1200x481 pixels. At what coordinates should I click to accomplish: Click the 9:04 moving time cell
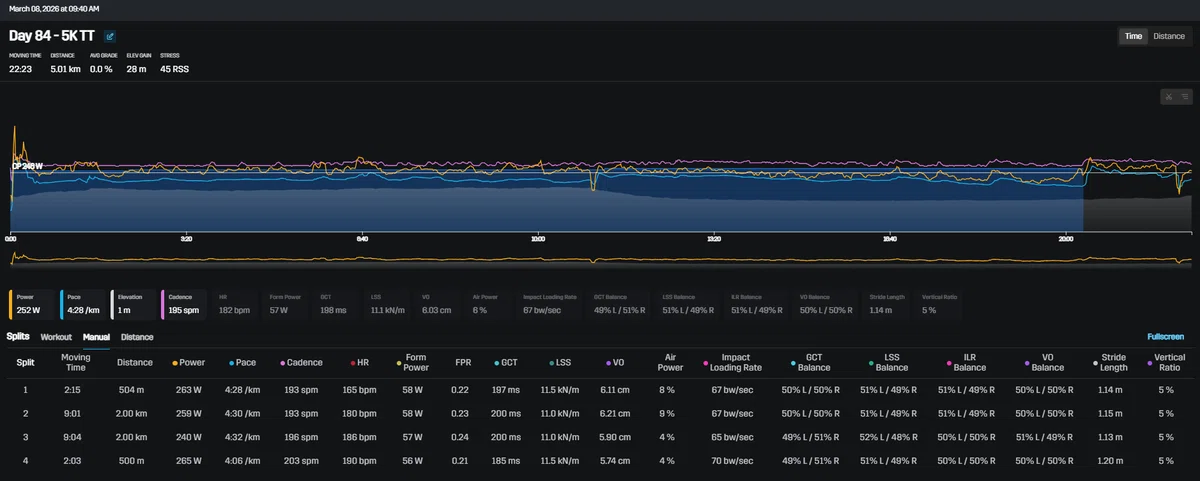click(76, 437)
